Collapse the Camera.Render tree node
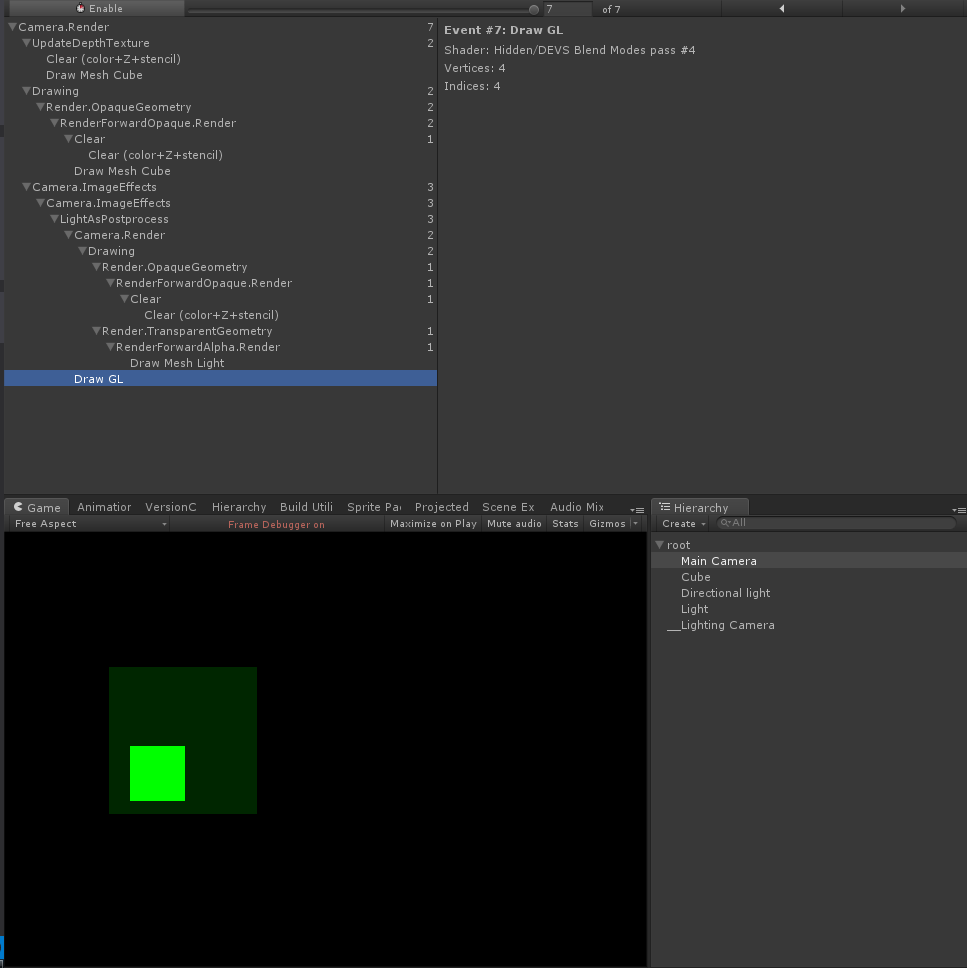Viewport: 967px width, 968px height. click(11, 27)
